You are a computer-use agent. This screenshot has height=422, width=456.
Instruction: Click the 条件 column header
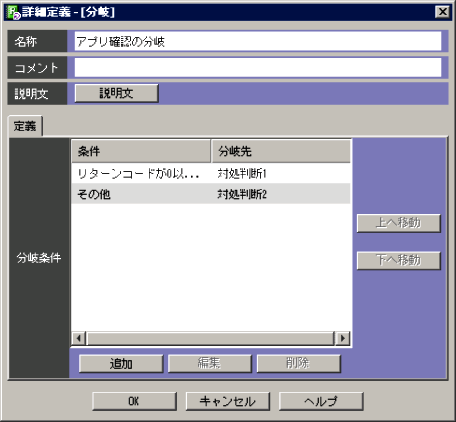pyautogui.click(x=141, y=151)
